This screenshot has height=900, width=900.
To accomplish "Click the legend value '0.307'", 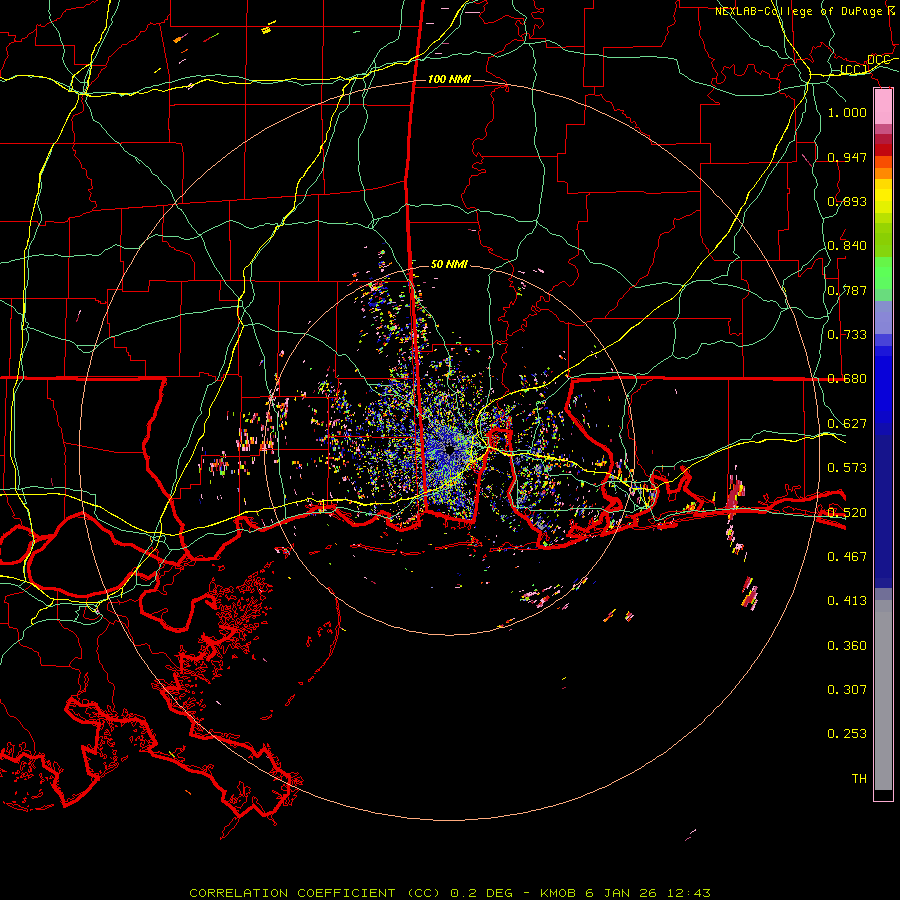I will click(x=847, y=690).
